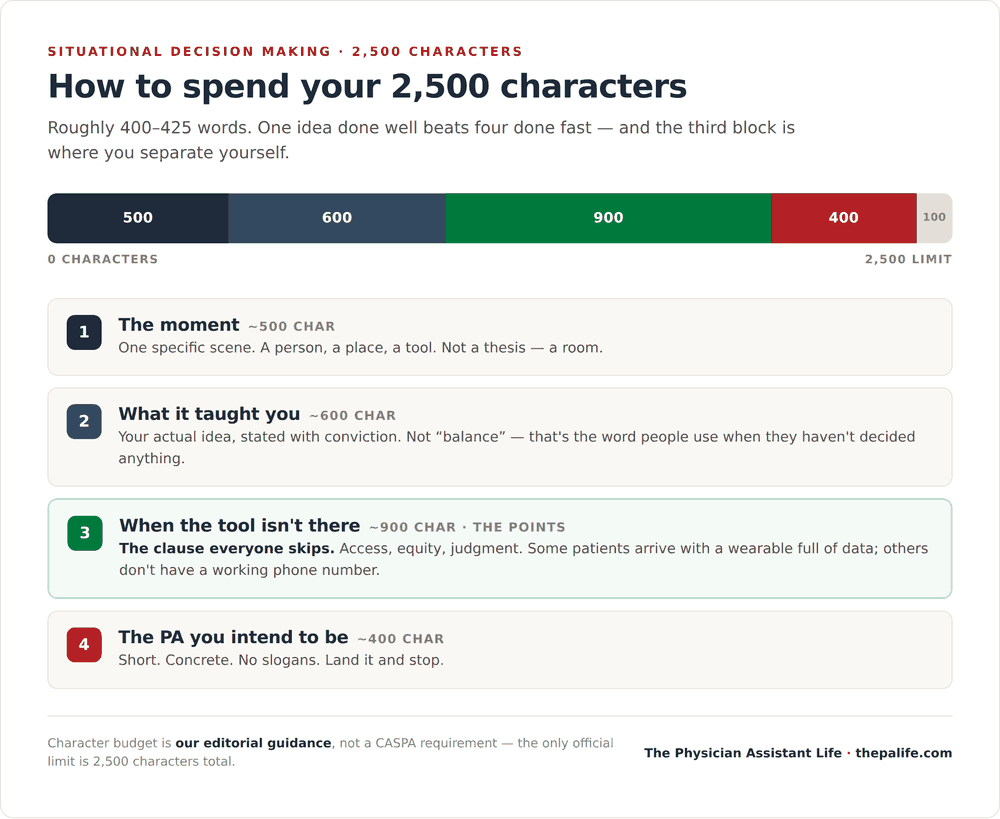Viewport: 1000px width, 819px height.
Task: Click the numbered badge 1 icon
Action: click(x=84, y=332)
